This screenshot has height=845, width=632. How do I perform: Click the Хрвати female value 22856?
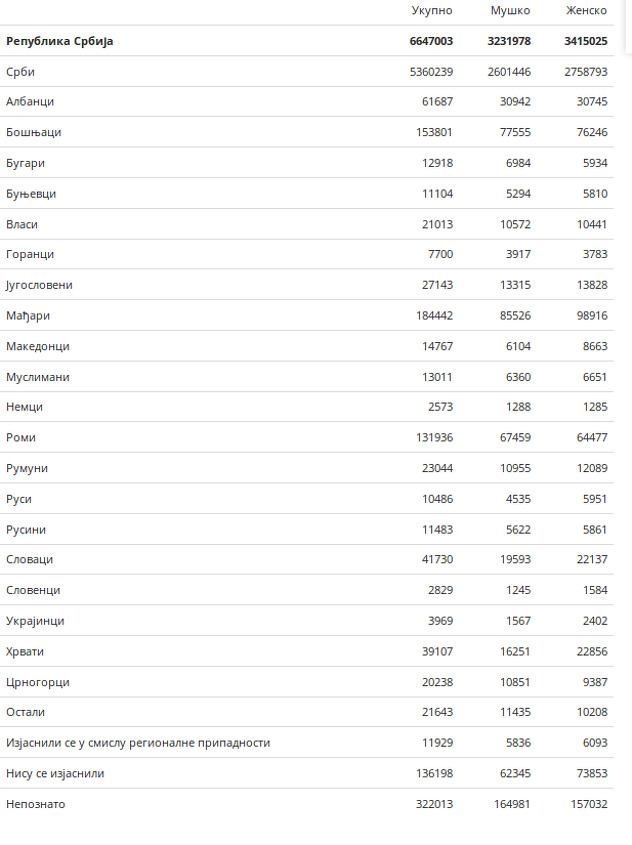tap(589, 651)
